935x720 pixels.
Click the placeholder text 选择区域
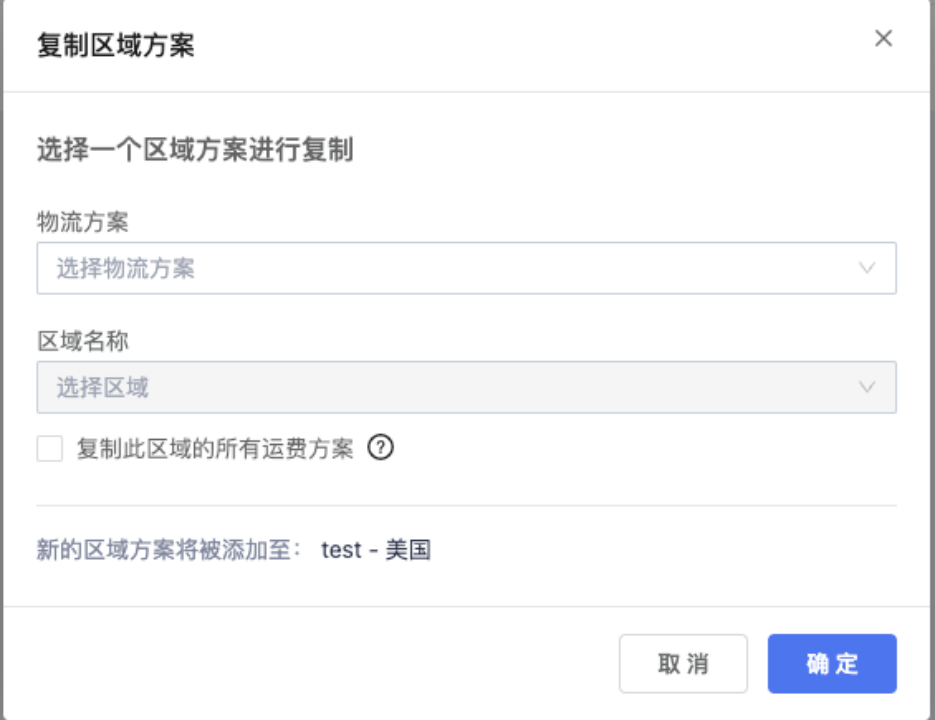pos(102,387)
